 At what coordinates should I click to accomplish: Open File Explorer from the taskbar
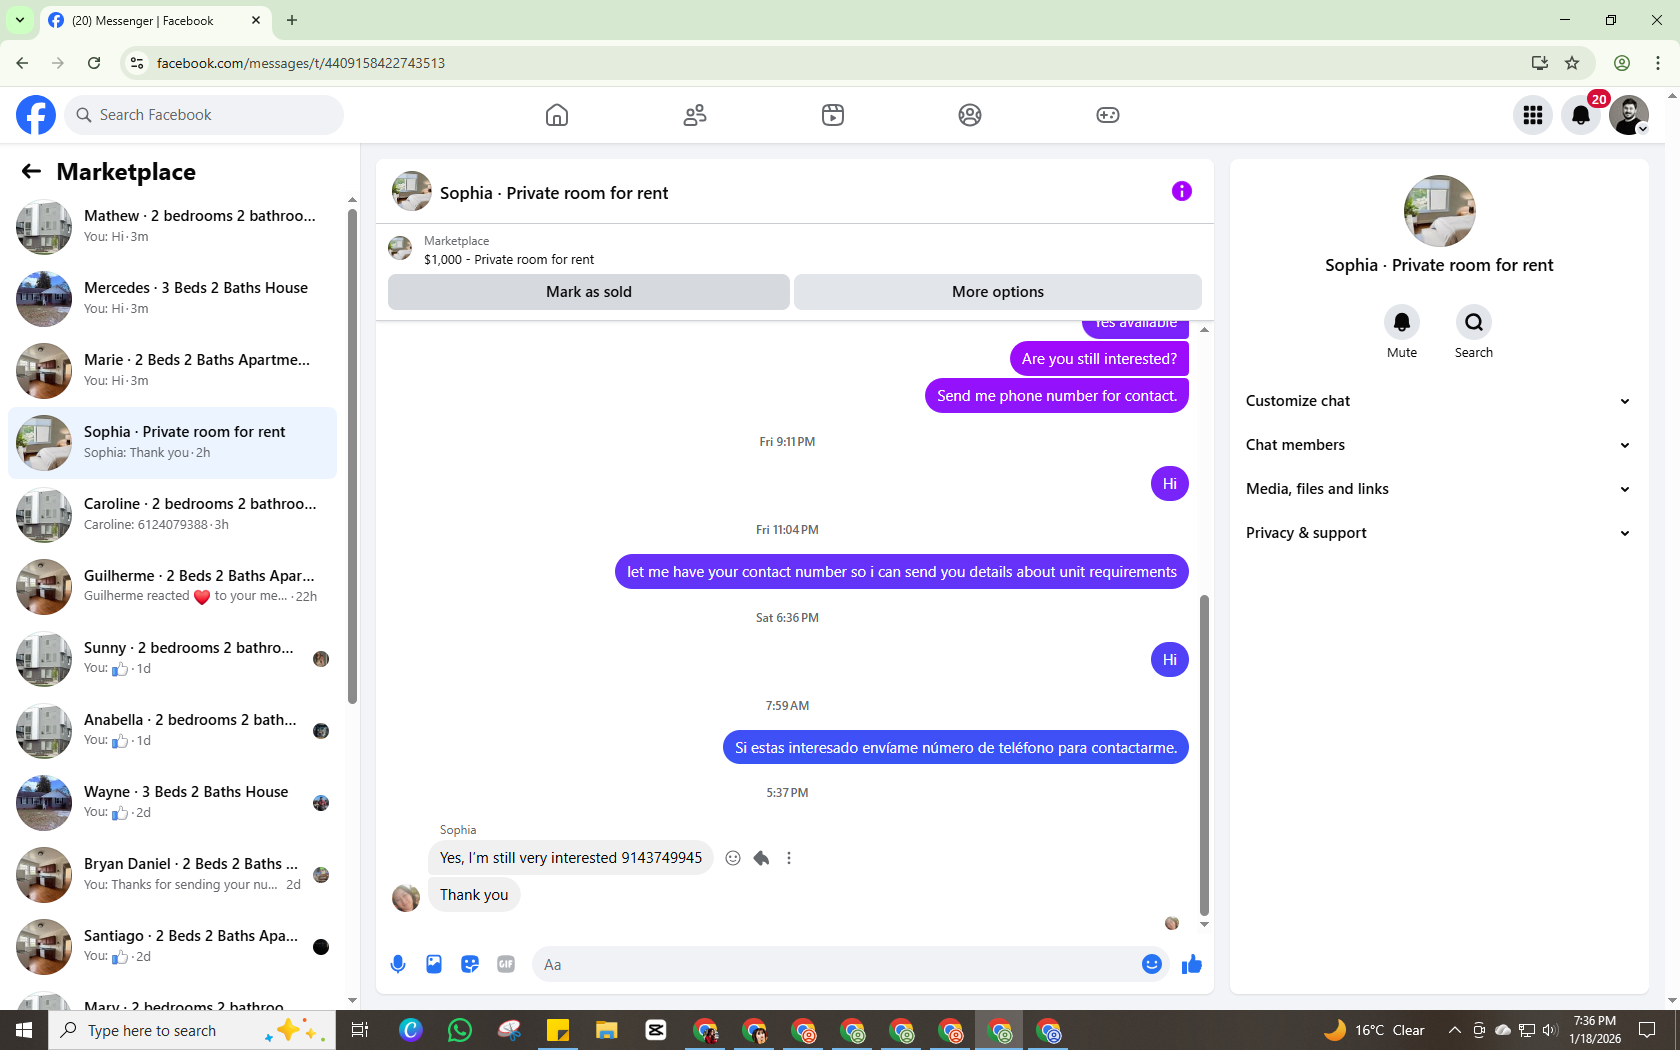pos(607,1030)
